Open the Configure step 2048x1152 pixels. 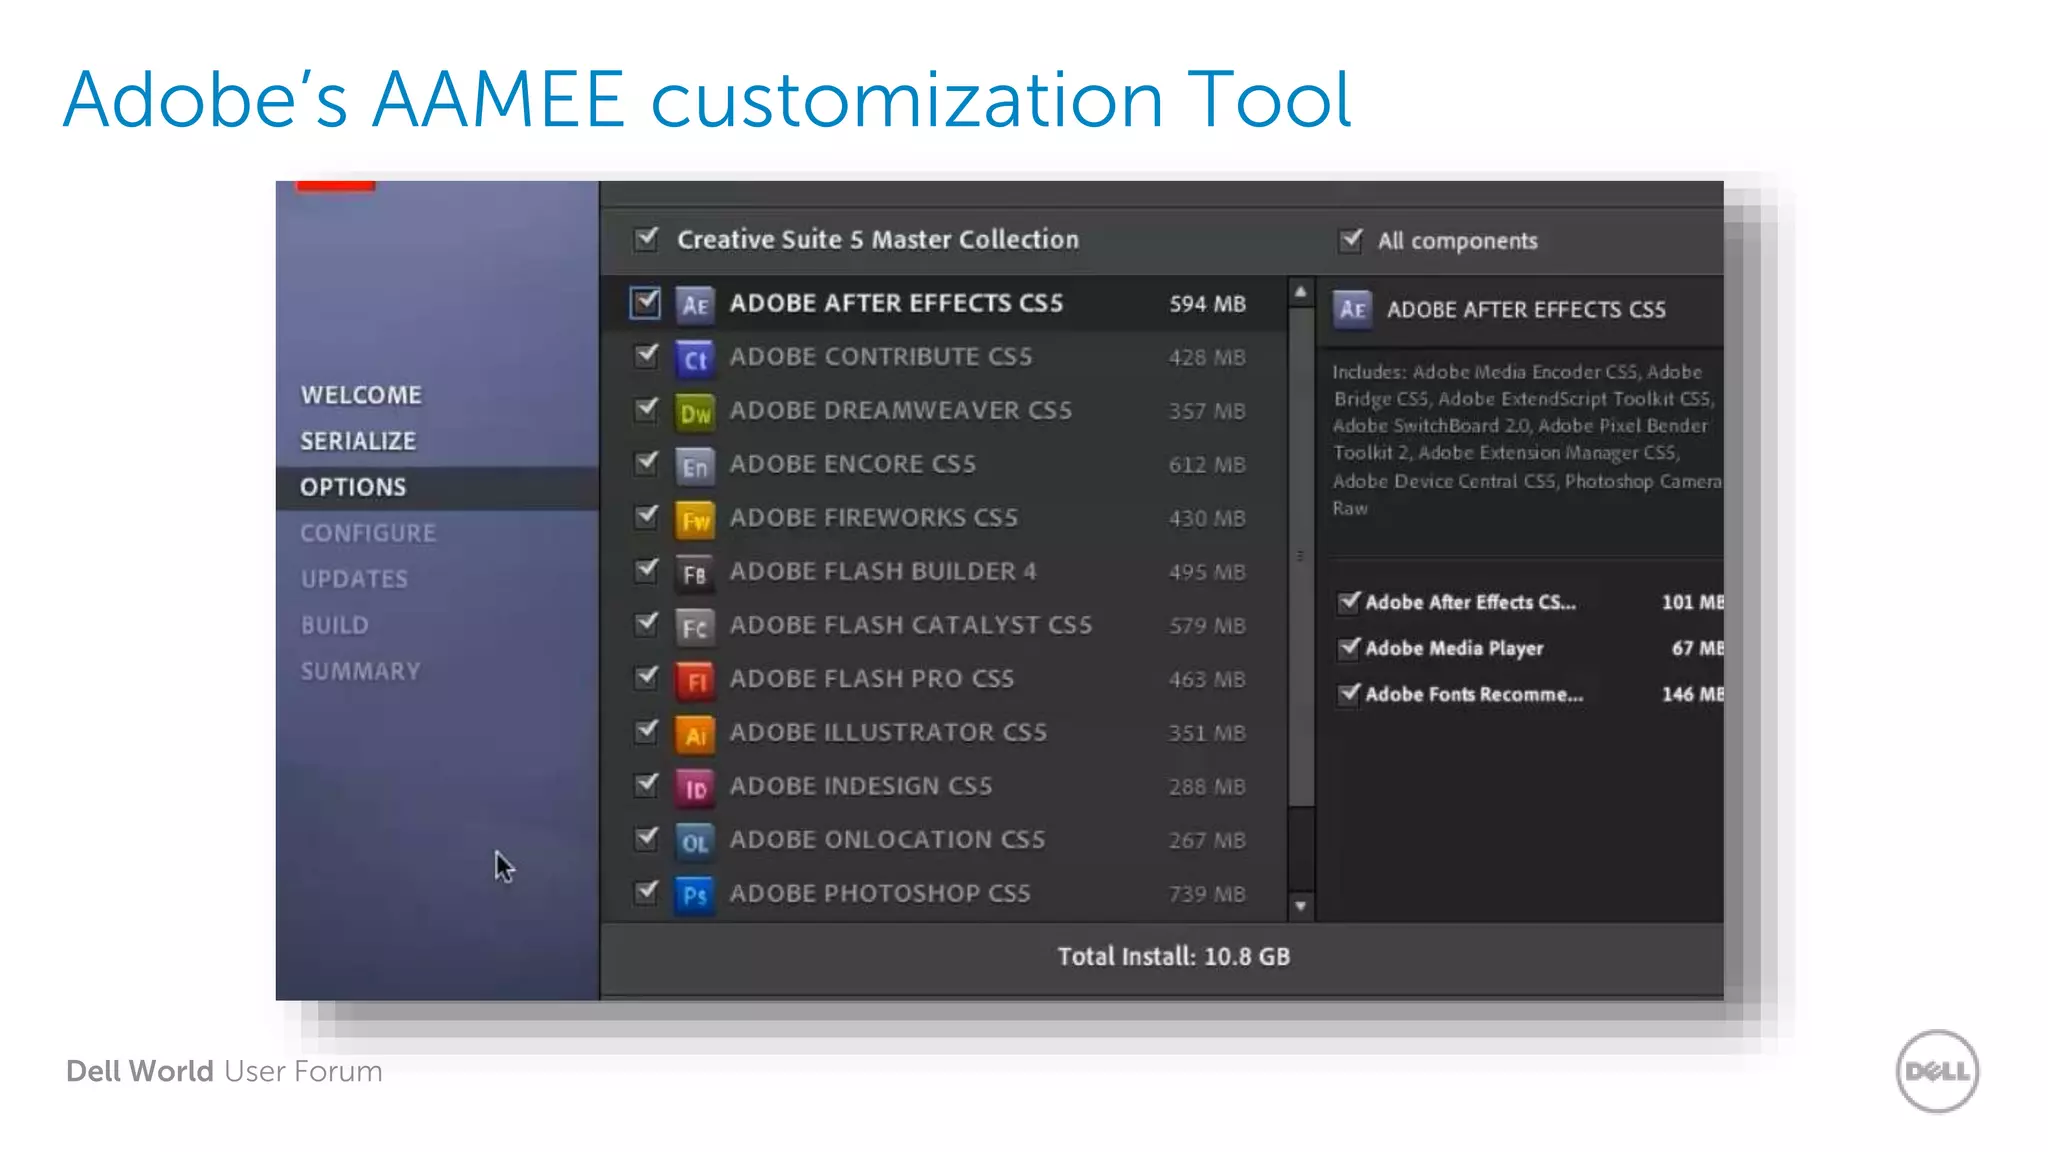coord(368,533)
